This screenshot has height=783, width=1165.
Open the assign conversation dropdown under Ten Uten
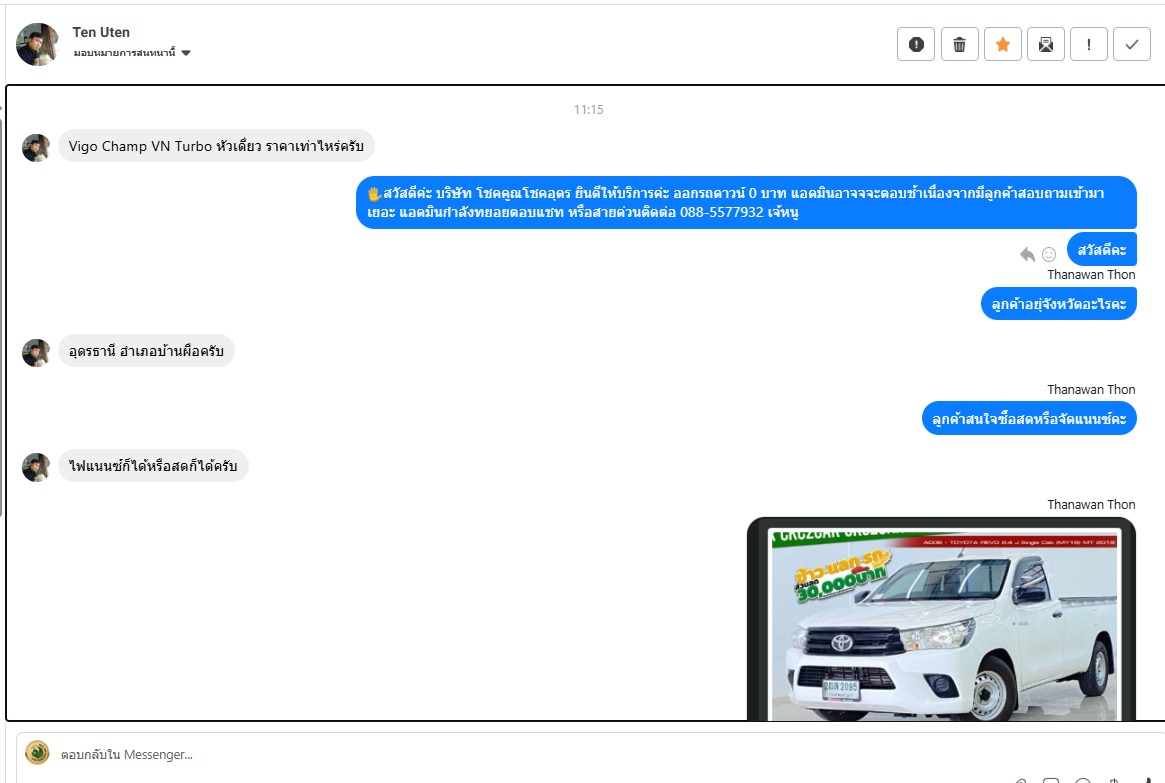point(132,53)
